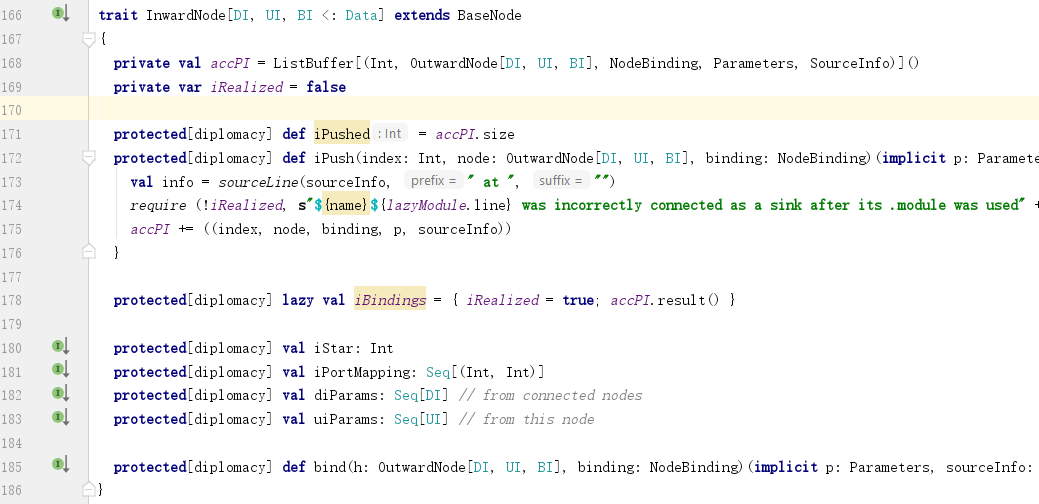Click the fold end marker at line 186
The width and height of the screenshot is (1039, 504).
[89, 489]
